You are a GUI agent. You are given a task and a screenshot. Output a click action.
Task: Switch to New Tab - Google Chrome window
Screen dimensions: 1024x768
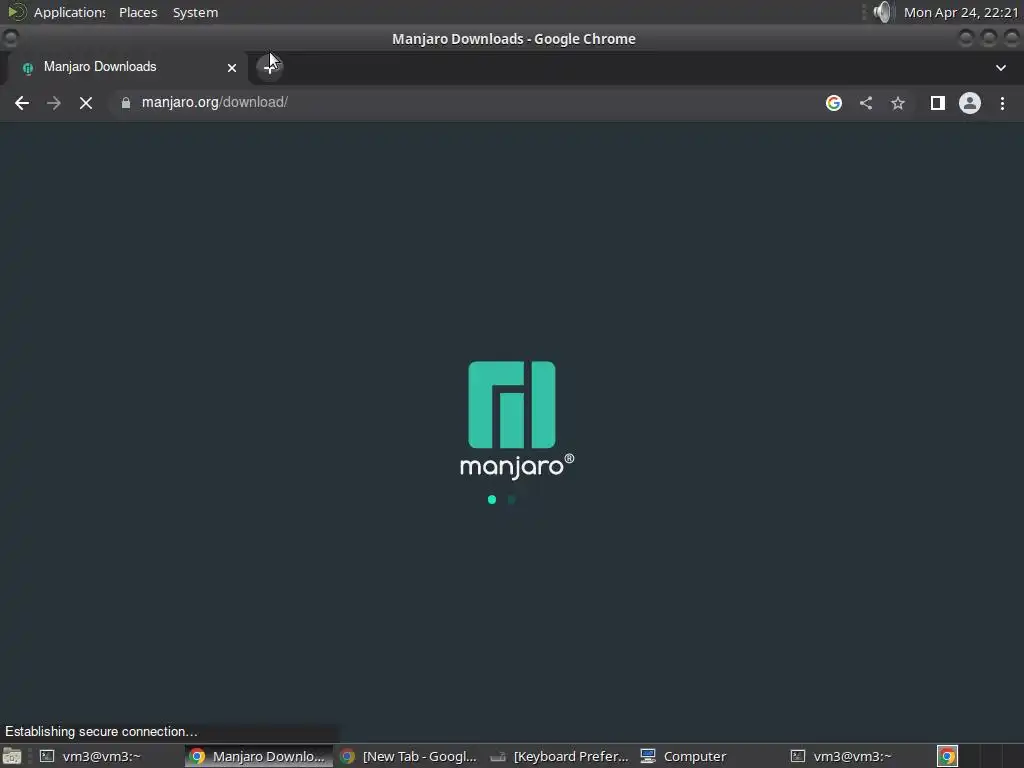click(408, 756)
